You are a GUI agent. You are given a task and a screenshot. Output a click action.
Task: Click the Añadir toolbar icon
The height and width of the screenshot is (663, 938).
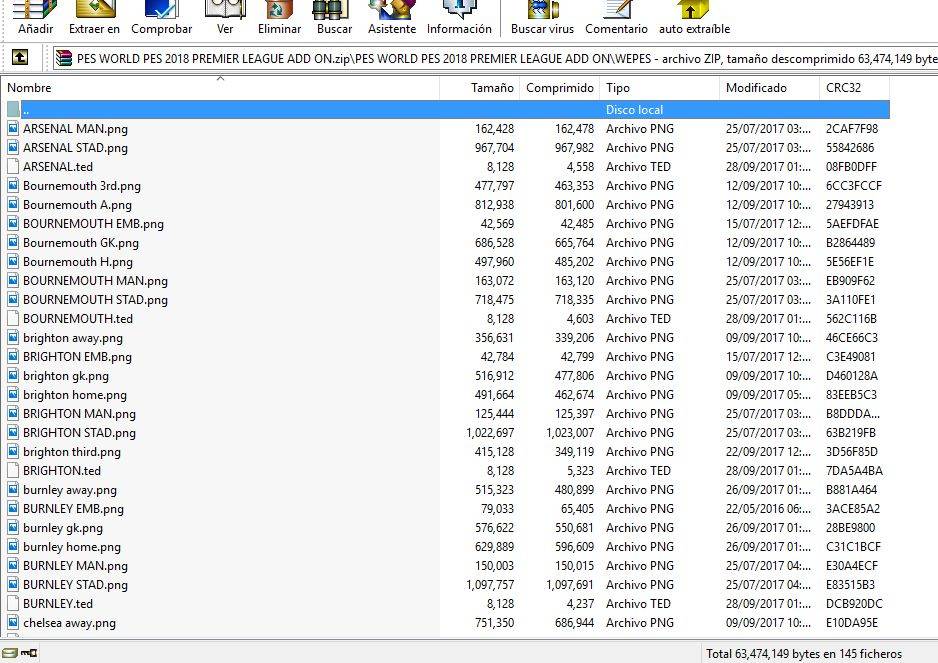point(35,18)
